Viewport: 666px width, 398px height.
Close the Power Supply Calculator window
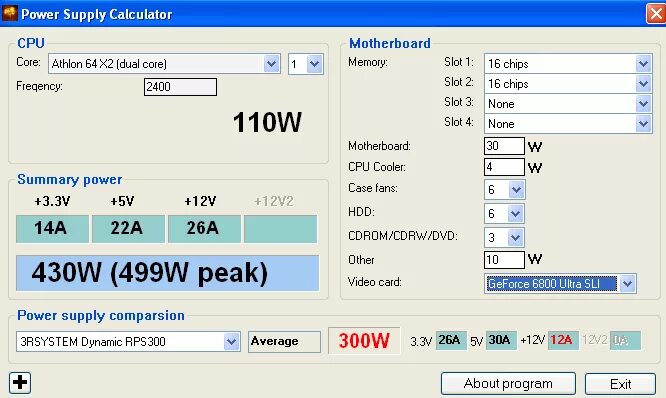point(656,14)
